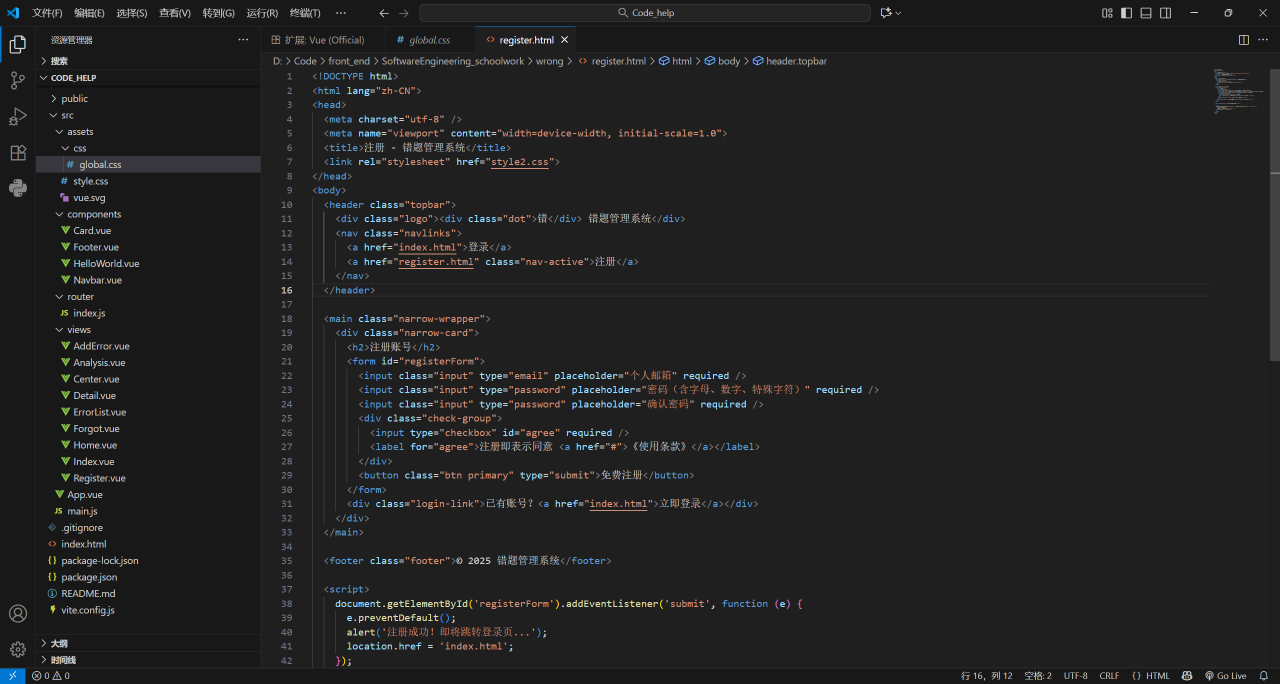This screenshot has height=684, width=1280.
Task: Close the register.html tab
Action: 564,40
